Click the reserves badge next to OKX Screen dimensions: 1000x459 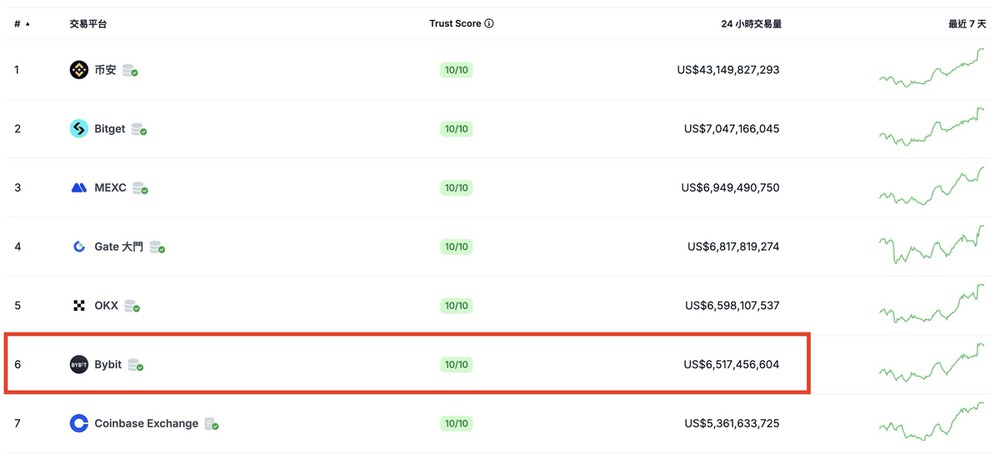(132, 306)
